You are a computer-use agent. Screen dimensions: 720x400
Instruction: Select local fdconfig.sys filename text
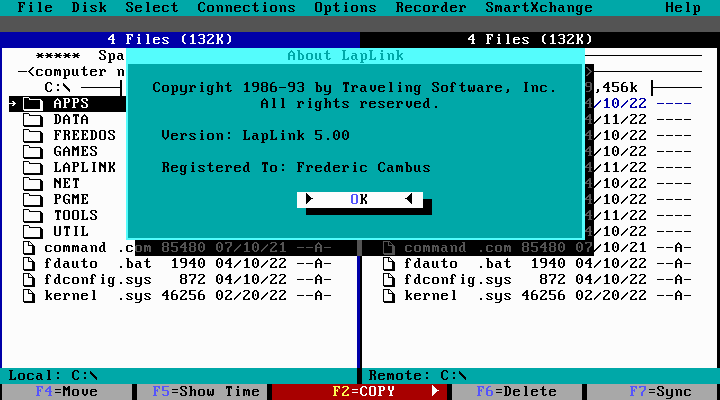coord(98,280)
